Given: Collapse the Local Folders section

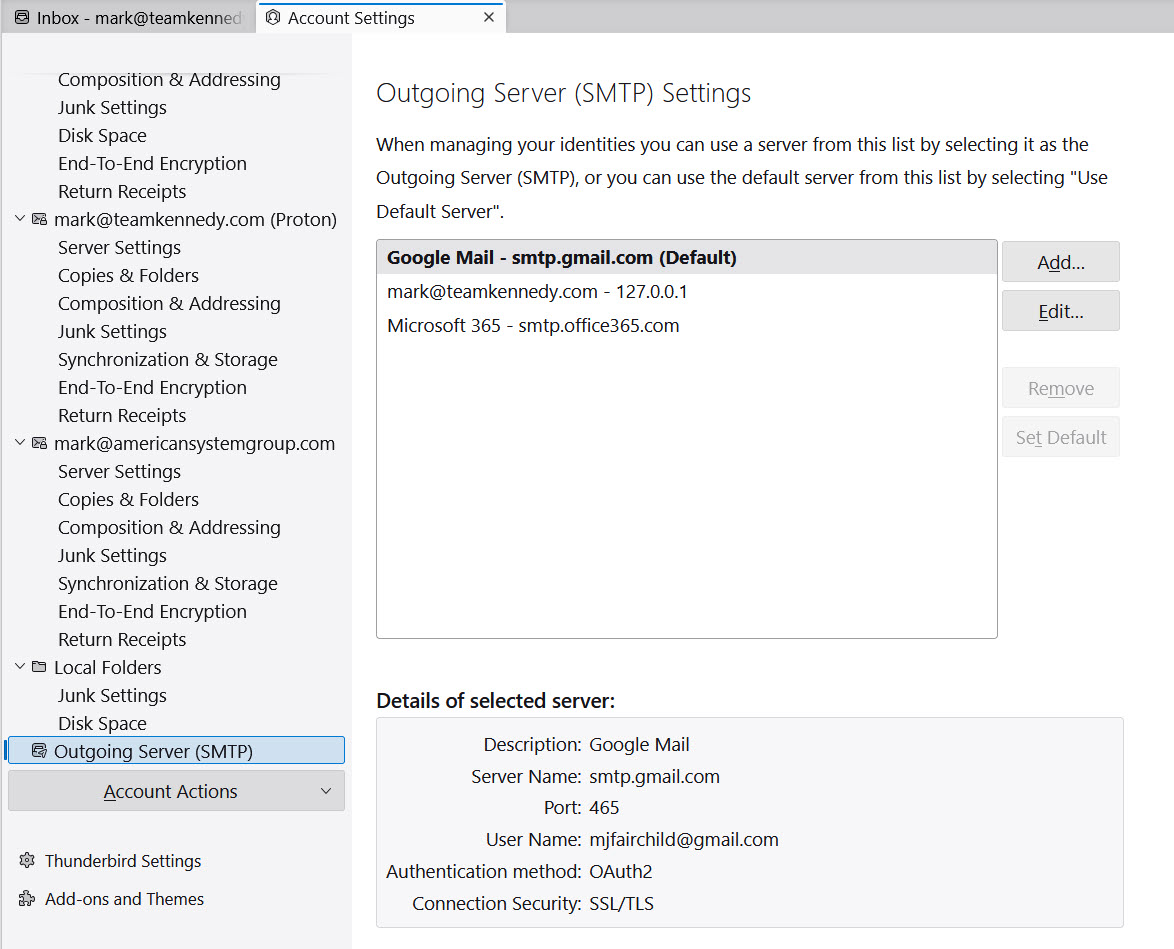Looking at the screenshot, I should tap(20, 667).
